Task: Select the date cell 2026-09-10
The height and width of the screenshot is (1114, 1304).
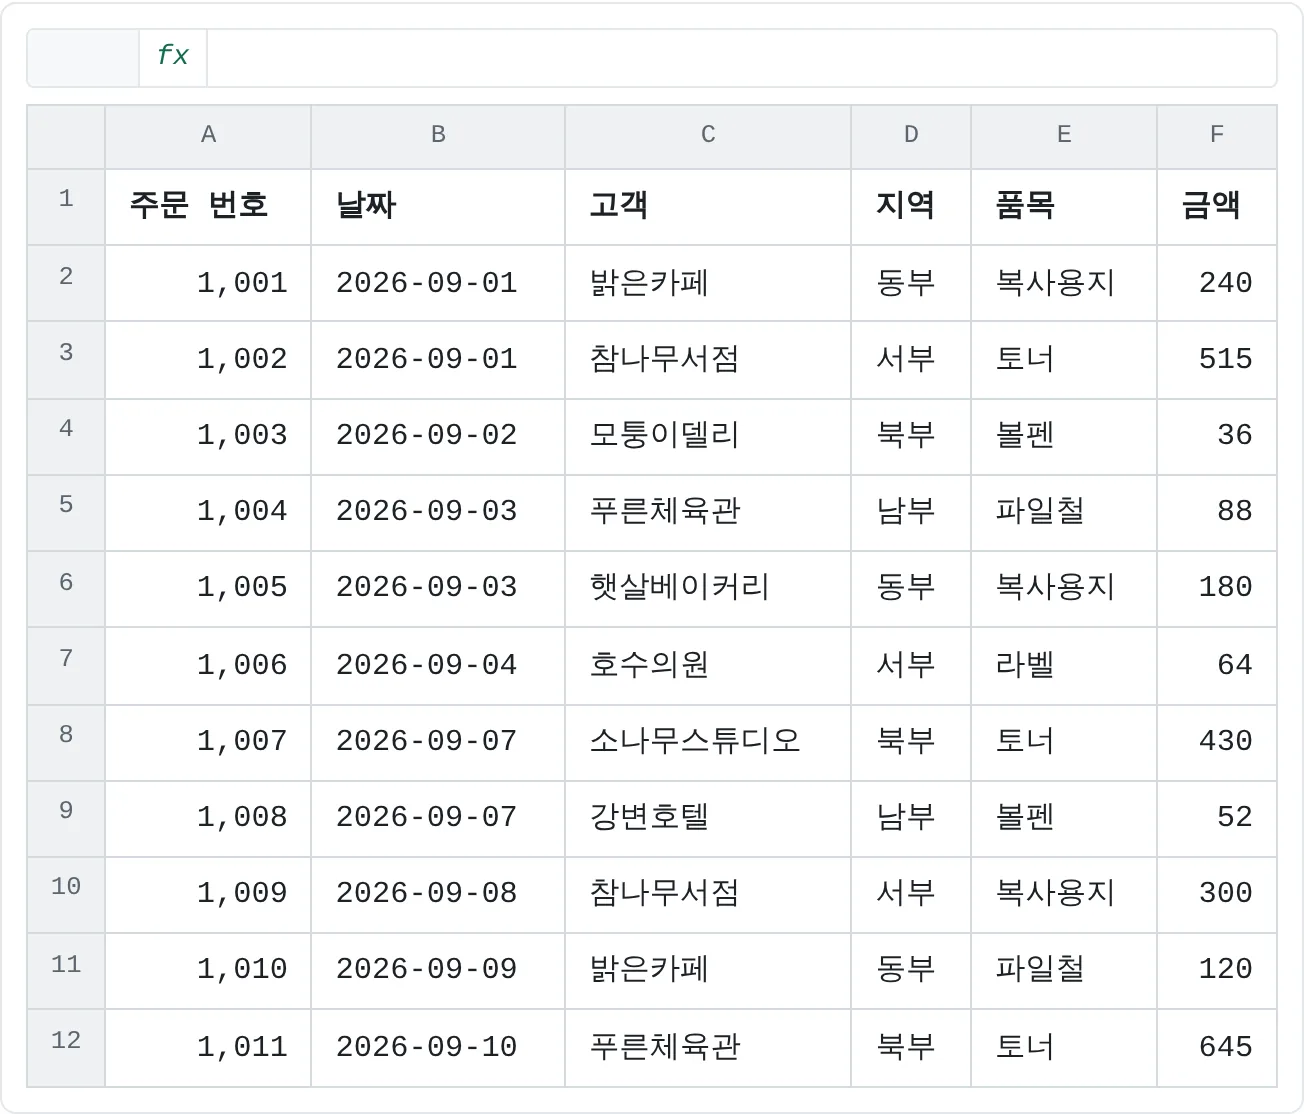Action: (438, 1048)
